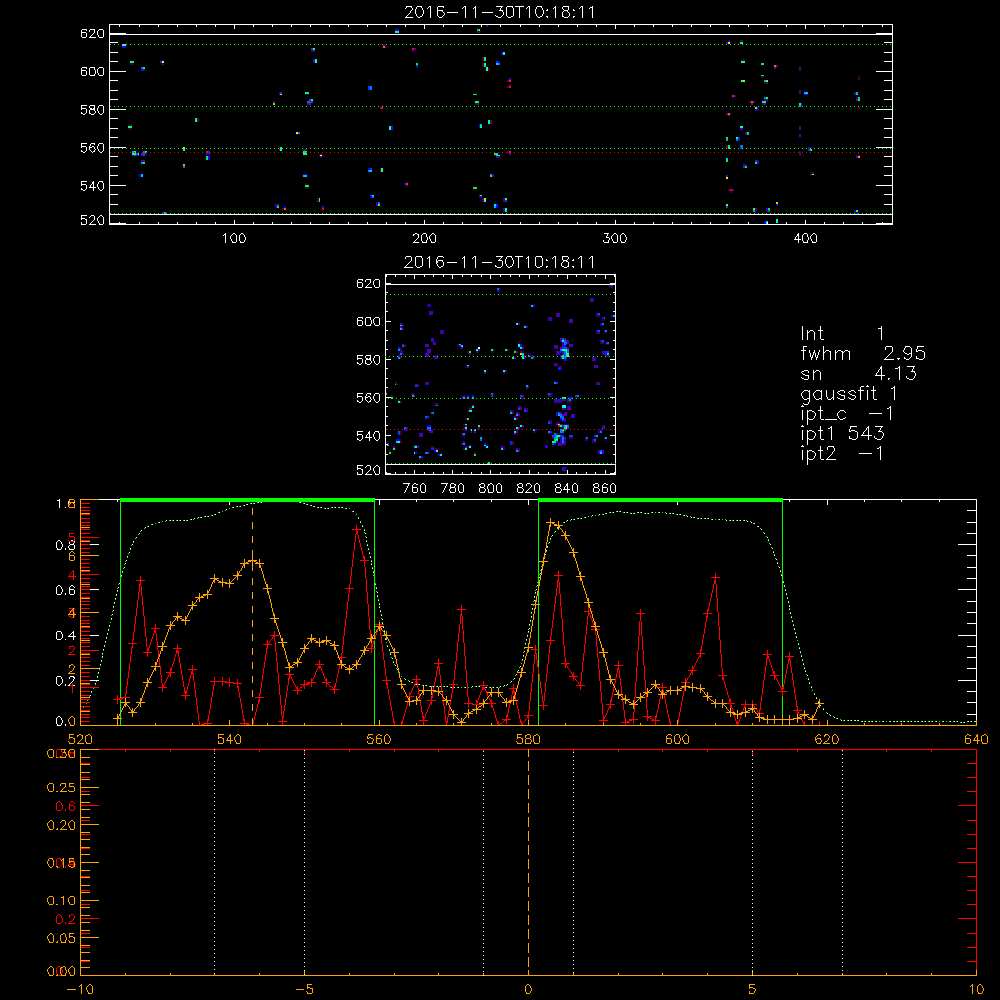Click y-axis label 0.10 on bottom plot
This screenshot has width=1000, height=1000.
(x=61, y=901)
